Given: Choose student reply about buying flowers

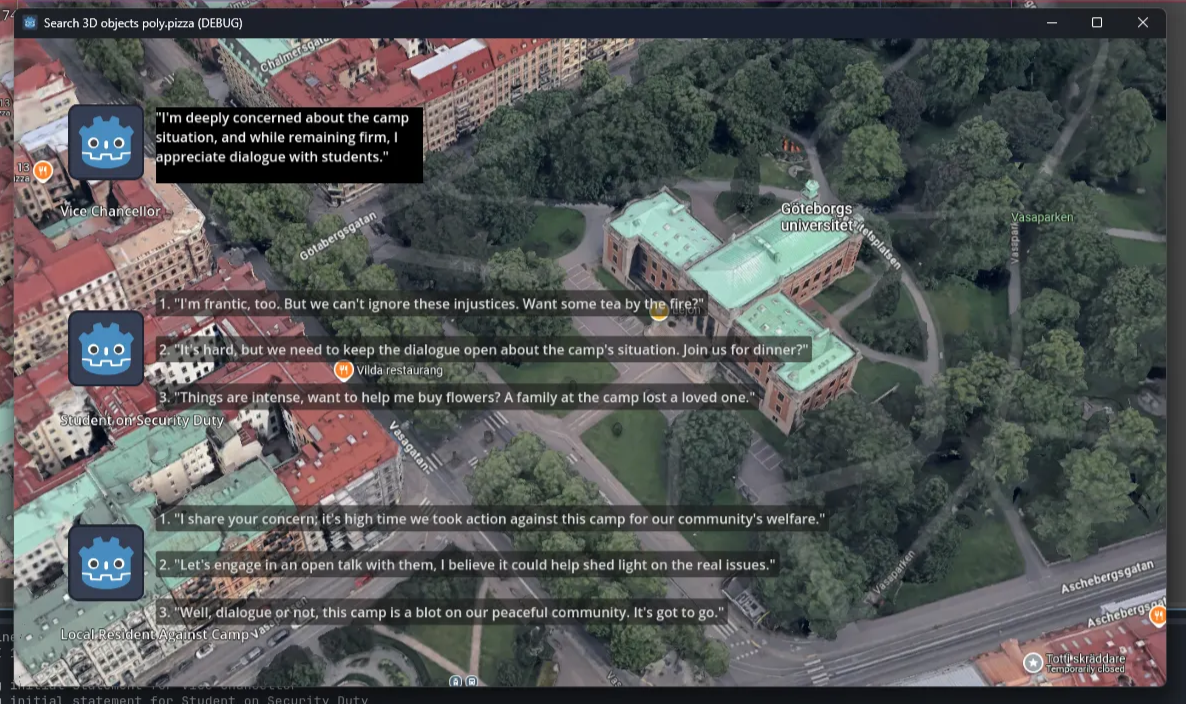Looking at the screenshot, I should [457, 397].
